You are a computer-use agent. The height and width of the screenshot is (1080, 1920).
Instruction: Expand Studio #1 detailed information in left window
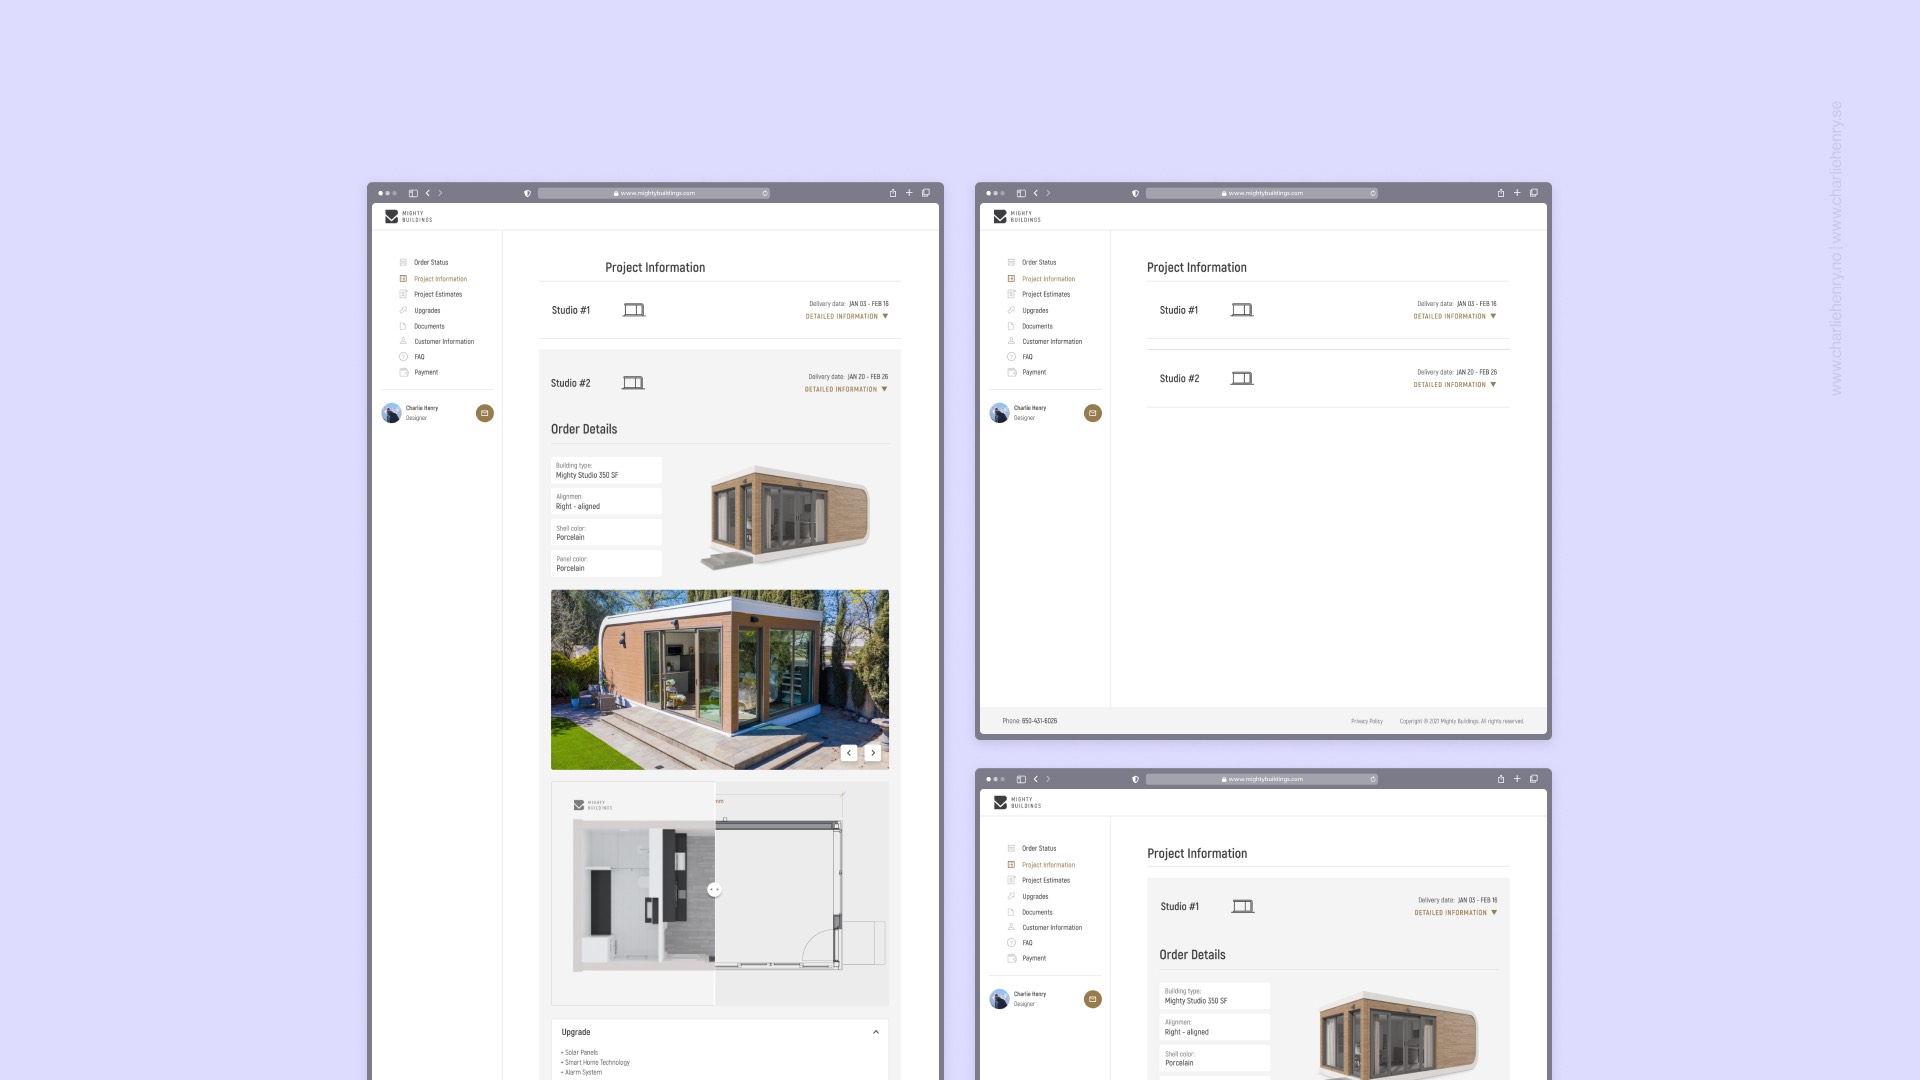coord(847,316)
